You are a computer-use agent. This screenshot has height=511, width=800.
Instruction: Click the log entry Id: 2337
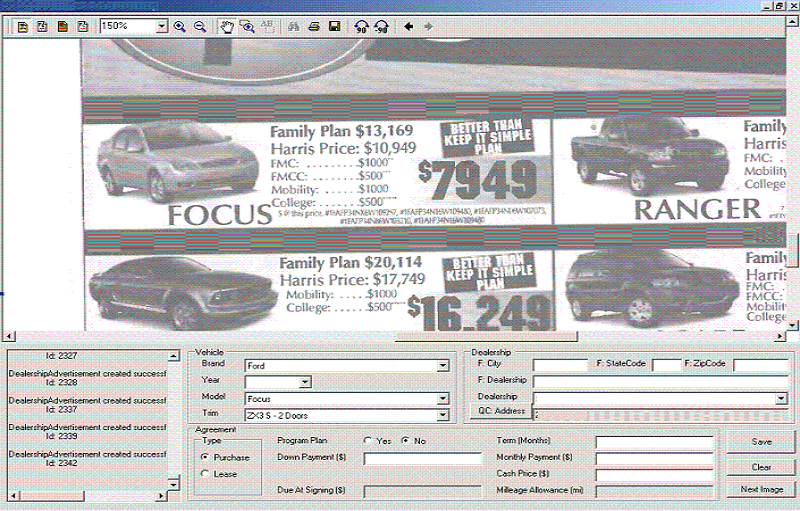pyautogui.click(x=61, y=410)
